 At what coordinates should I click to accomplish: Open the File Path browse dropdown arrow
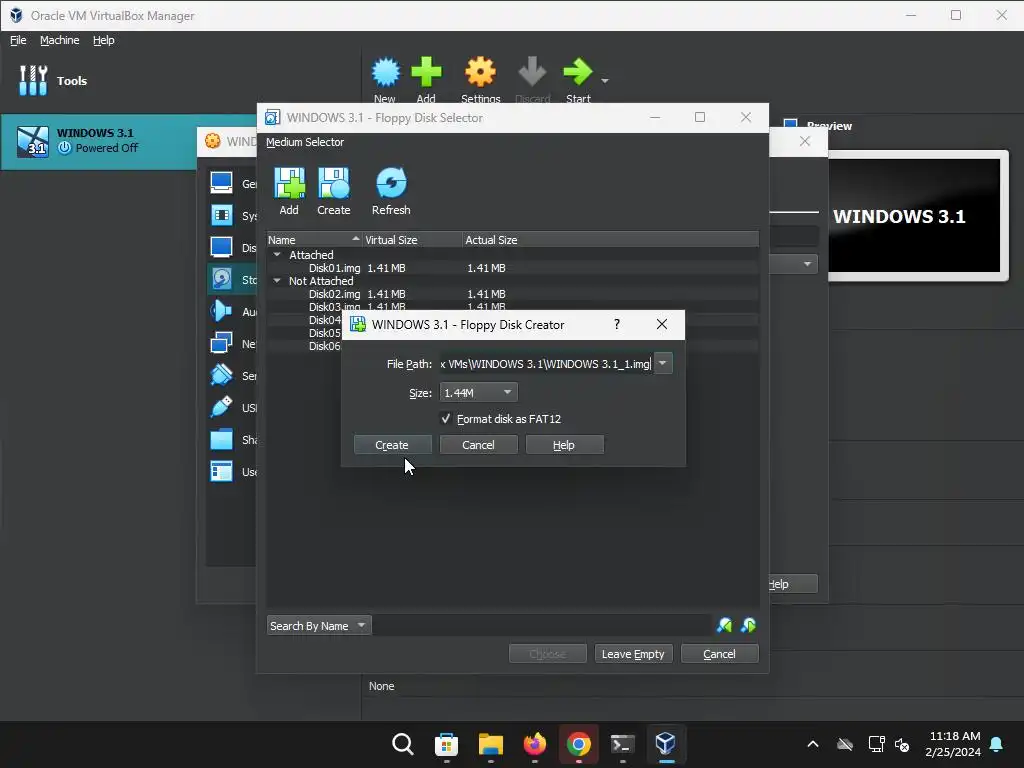tap(663, 363)
